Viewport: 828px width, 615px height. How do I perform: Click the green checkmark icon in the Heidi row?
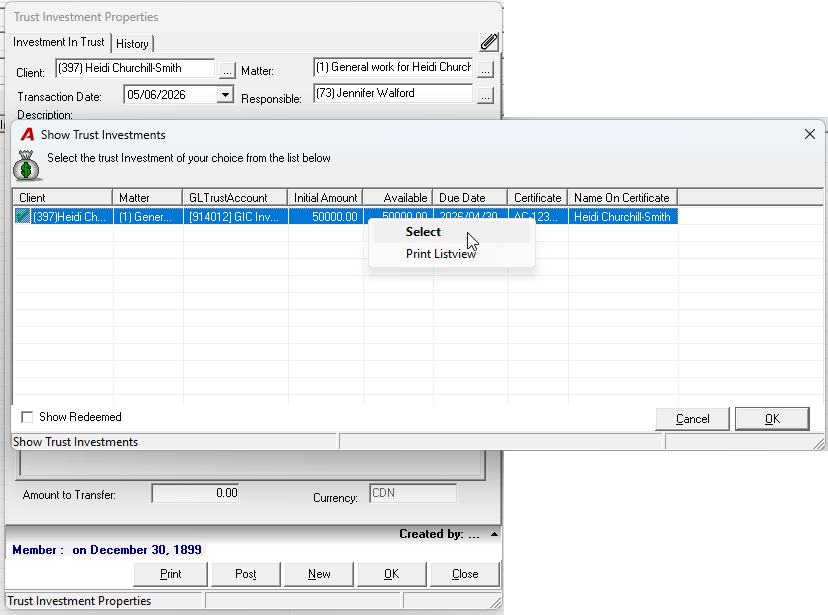pyautogui.click(x=22, y=216)
